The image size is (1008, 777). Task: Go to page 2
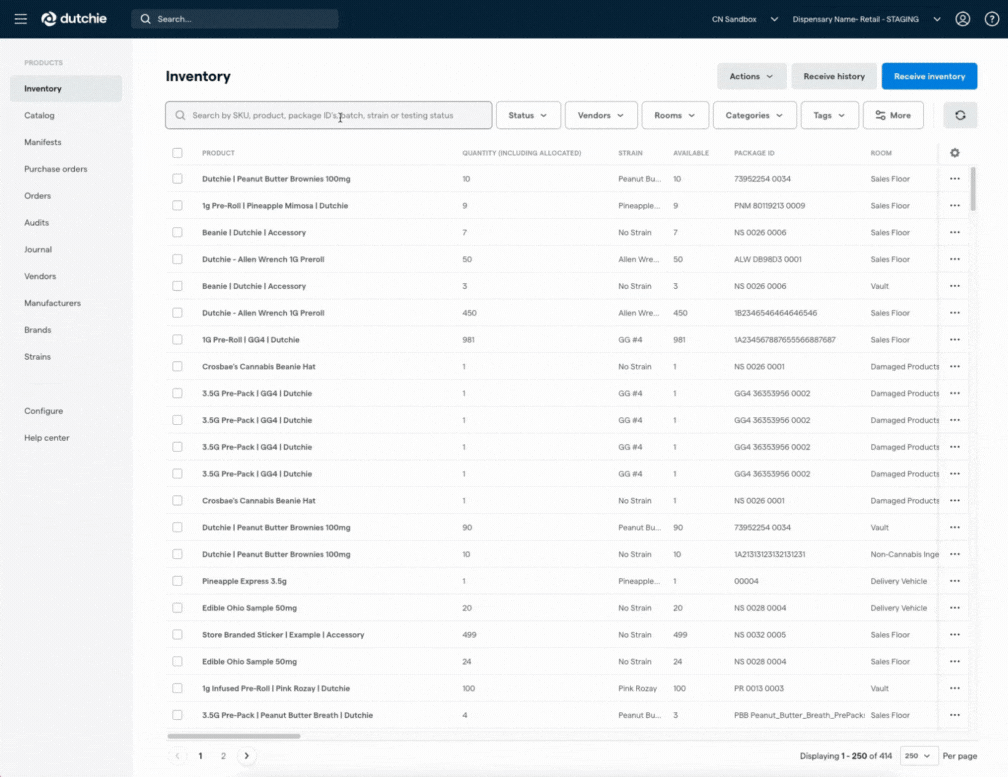(x=224, y=756)
